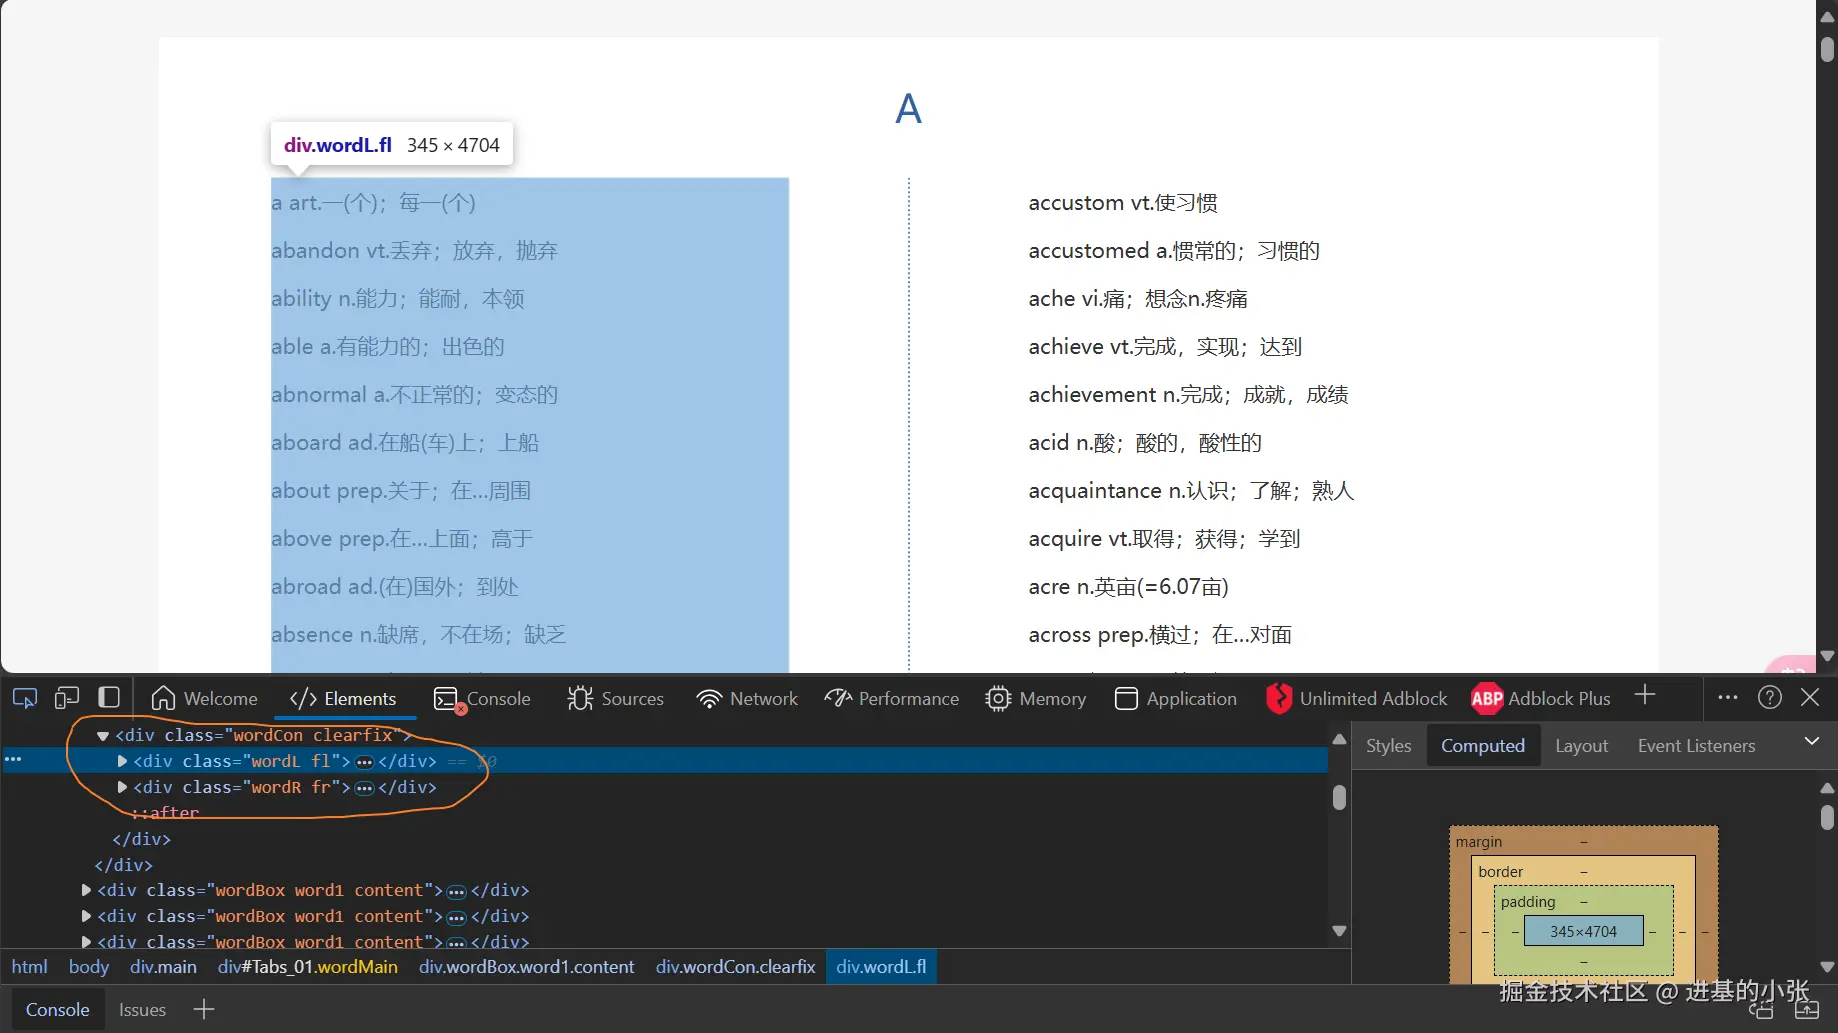Click the webpage scroll down arrow
Image resolution: width=1838 pixels, height=1033 pixels.
tap(1828, 657)
